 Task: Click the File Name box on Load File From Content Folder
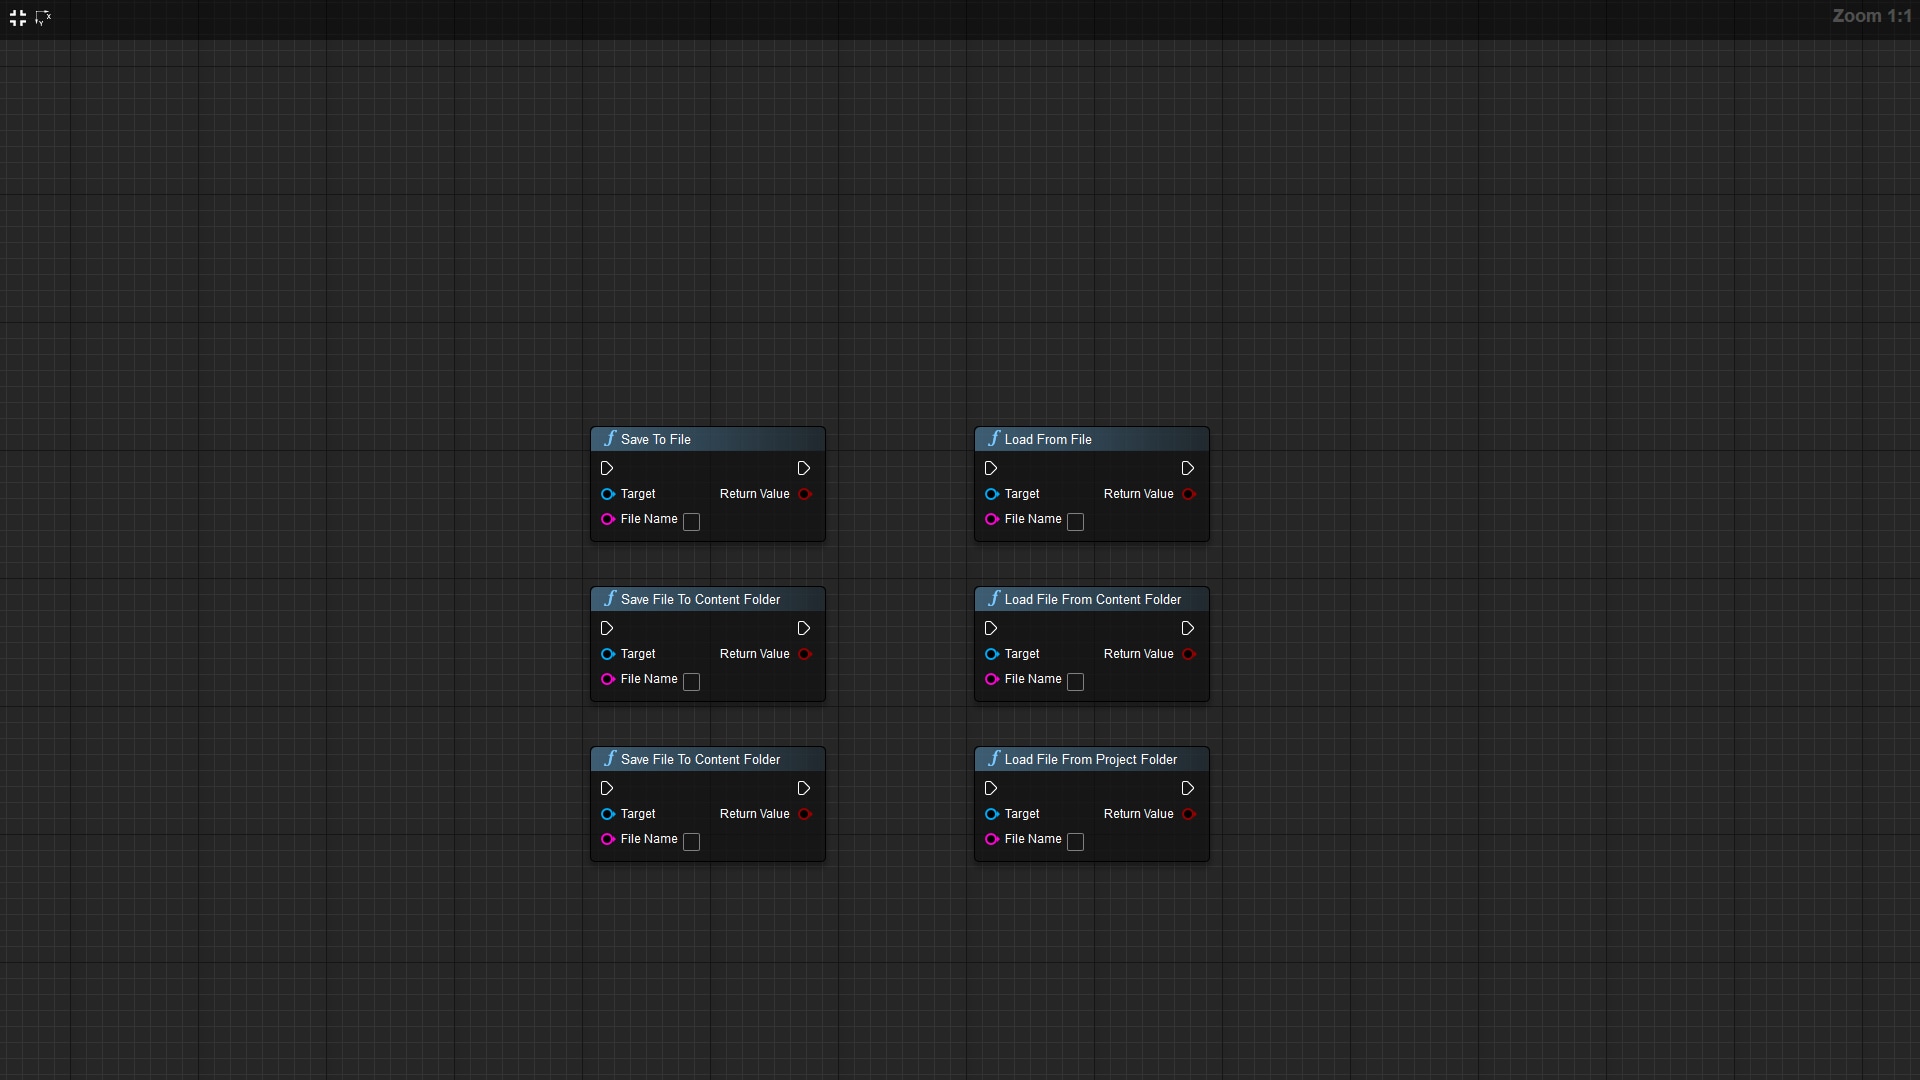[x=1075, y=682]
